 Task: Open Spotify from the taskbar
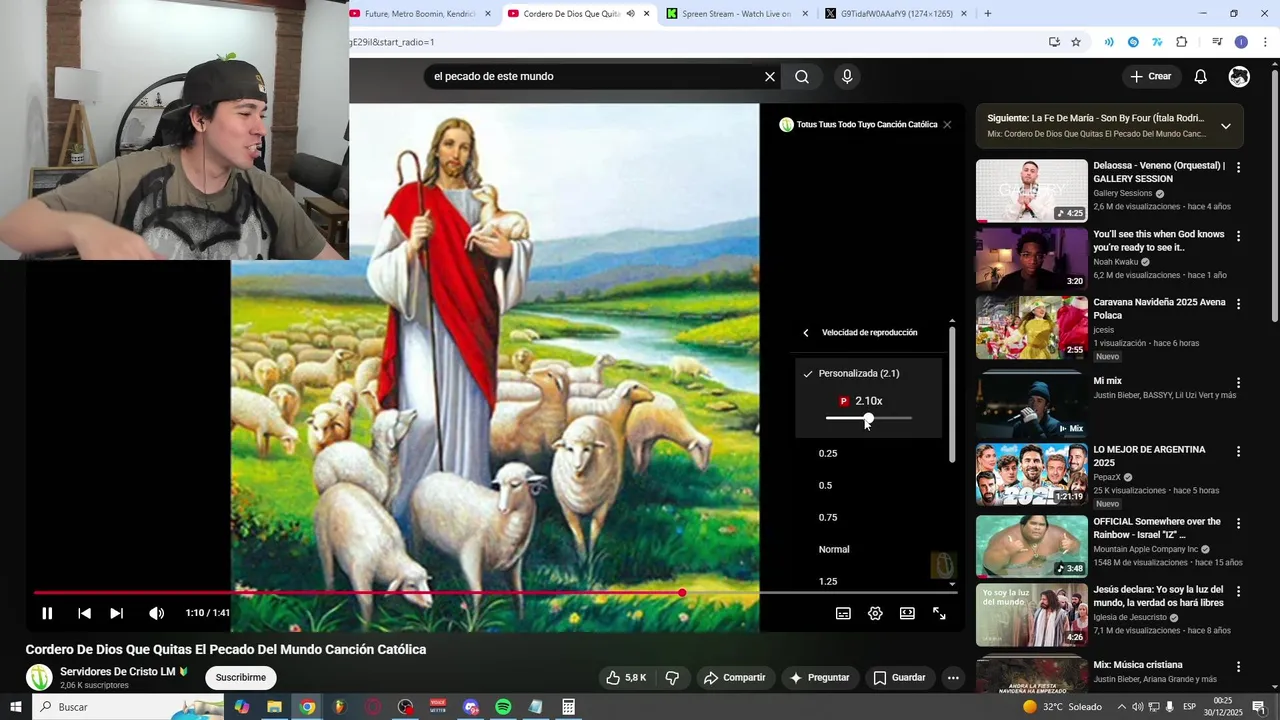pos(503,707)
